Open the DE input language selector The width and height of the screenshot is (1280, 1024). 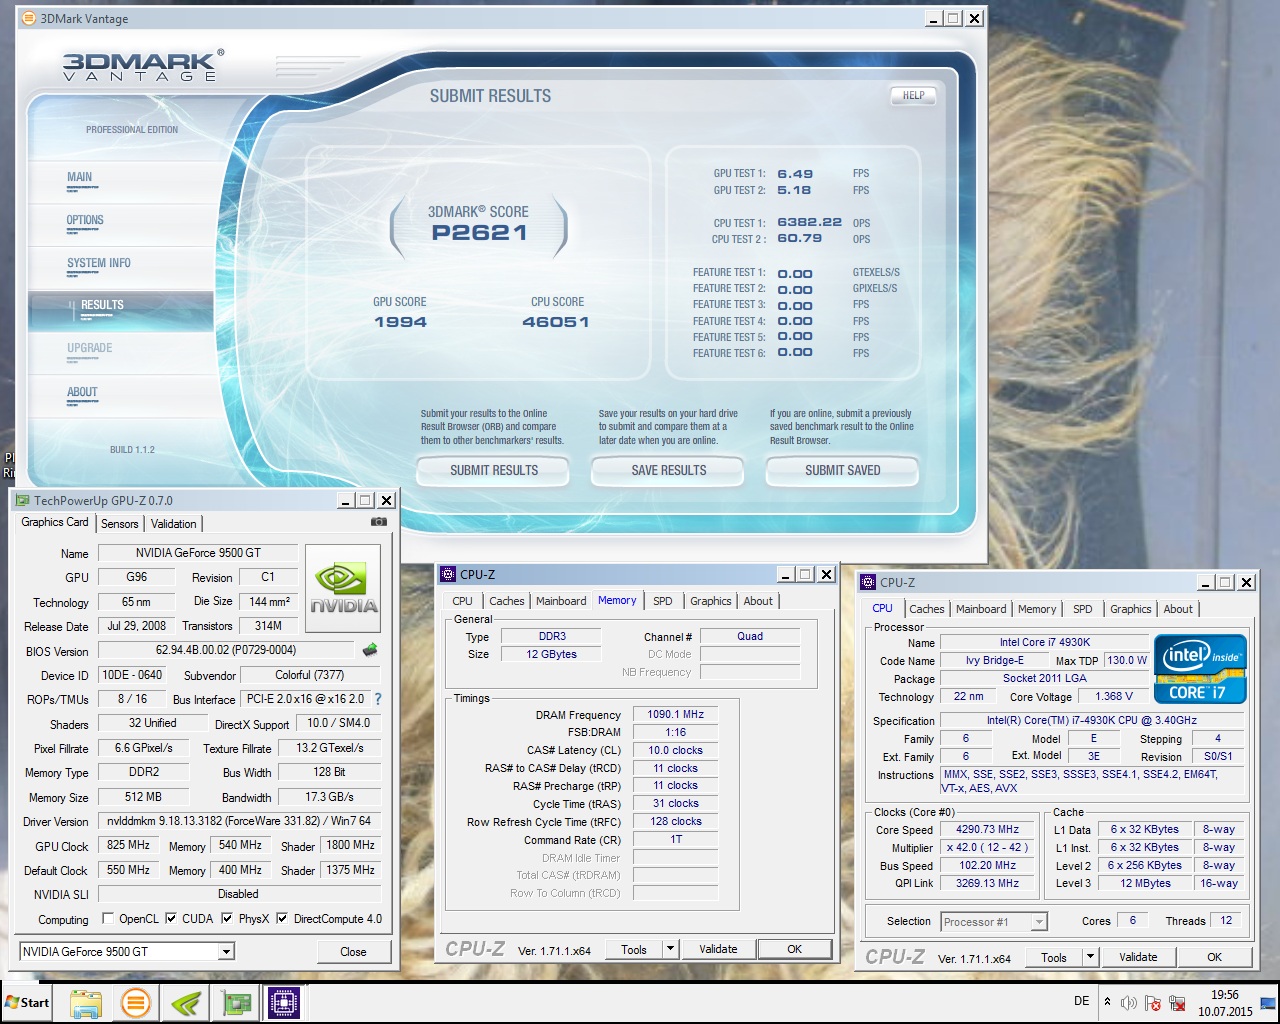click(x=1081, y=1001)
